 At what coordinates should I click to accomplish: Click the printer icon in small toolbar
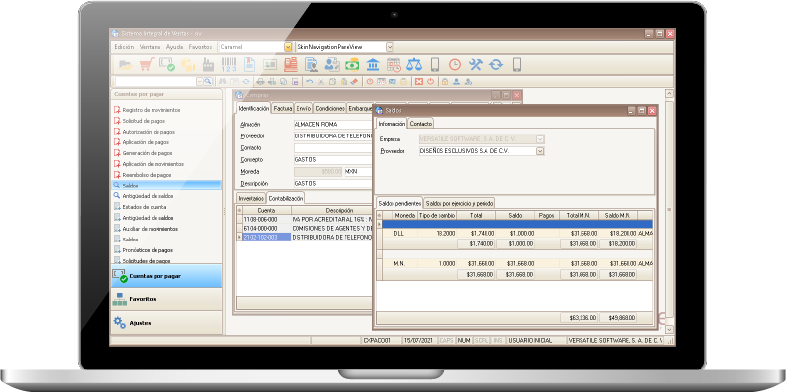pyautogui.click(x=260, y=81)
